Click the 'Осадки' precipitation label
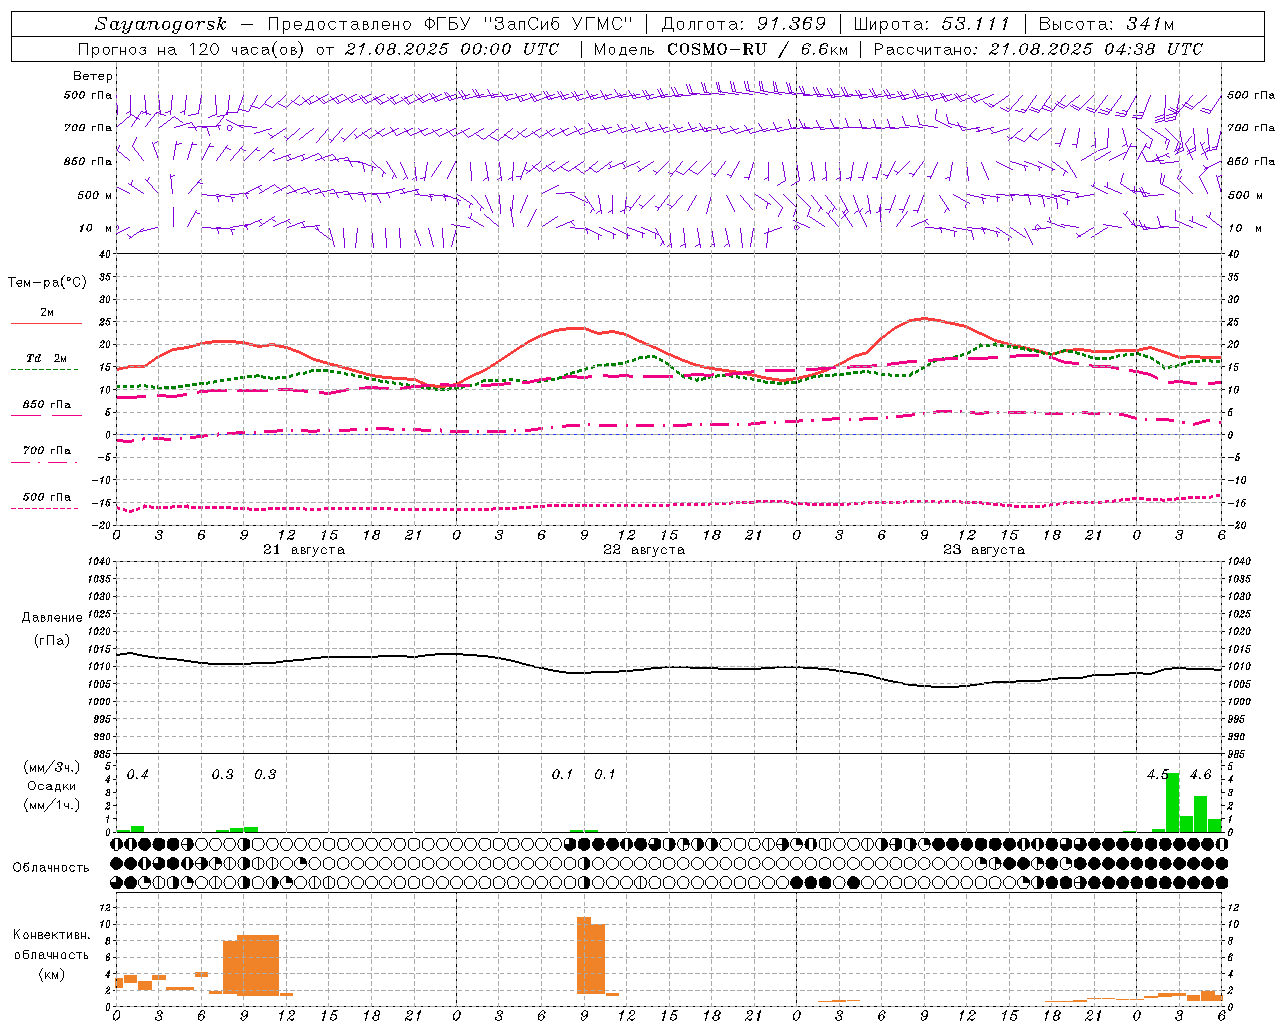1280x1024 pixels. coord(52,786)
